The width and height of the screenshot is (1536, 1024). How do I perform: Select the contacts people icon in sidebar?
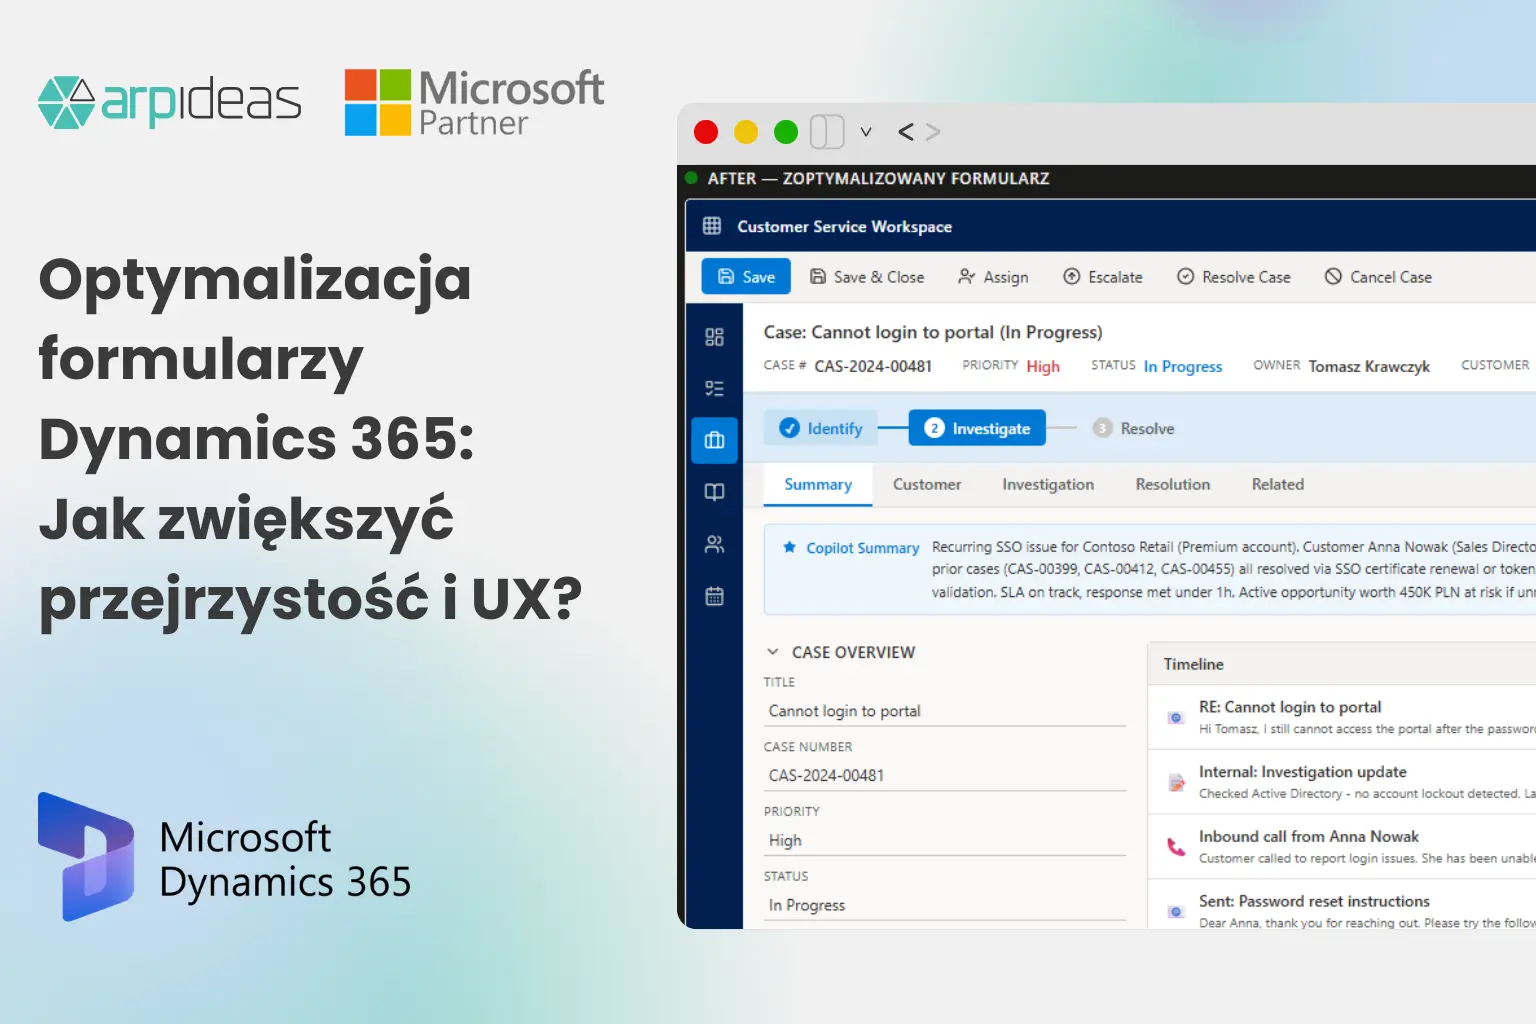click(x=714, y=544)
